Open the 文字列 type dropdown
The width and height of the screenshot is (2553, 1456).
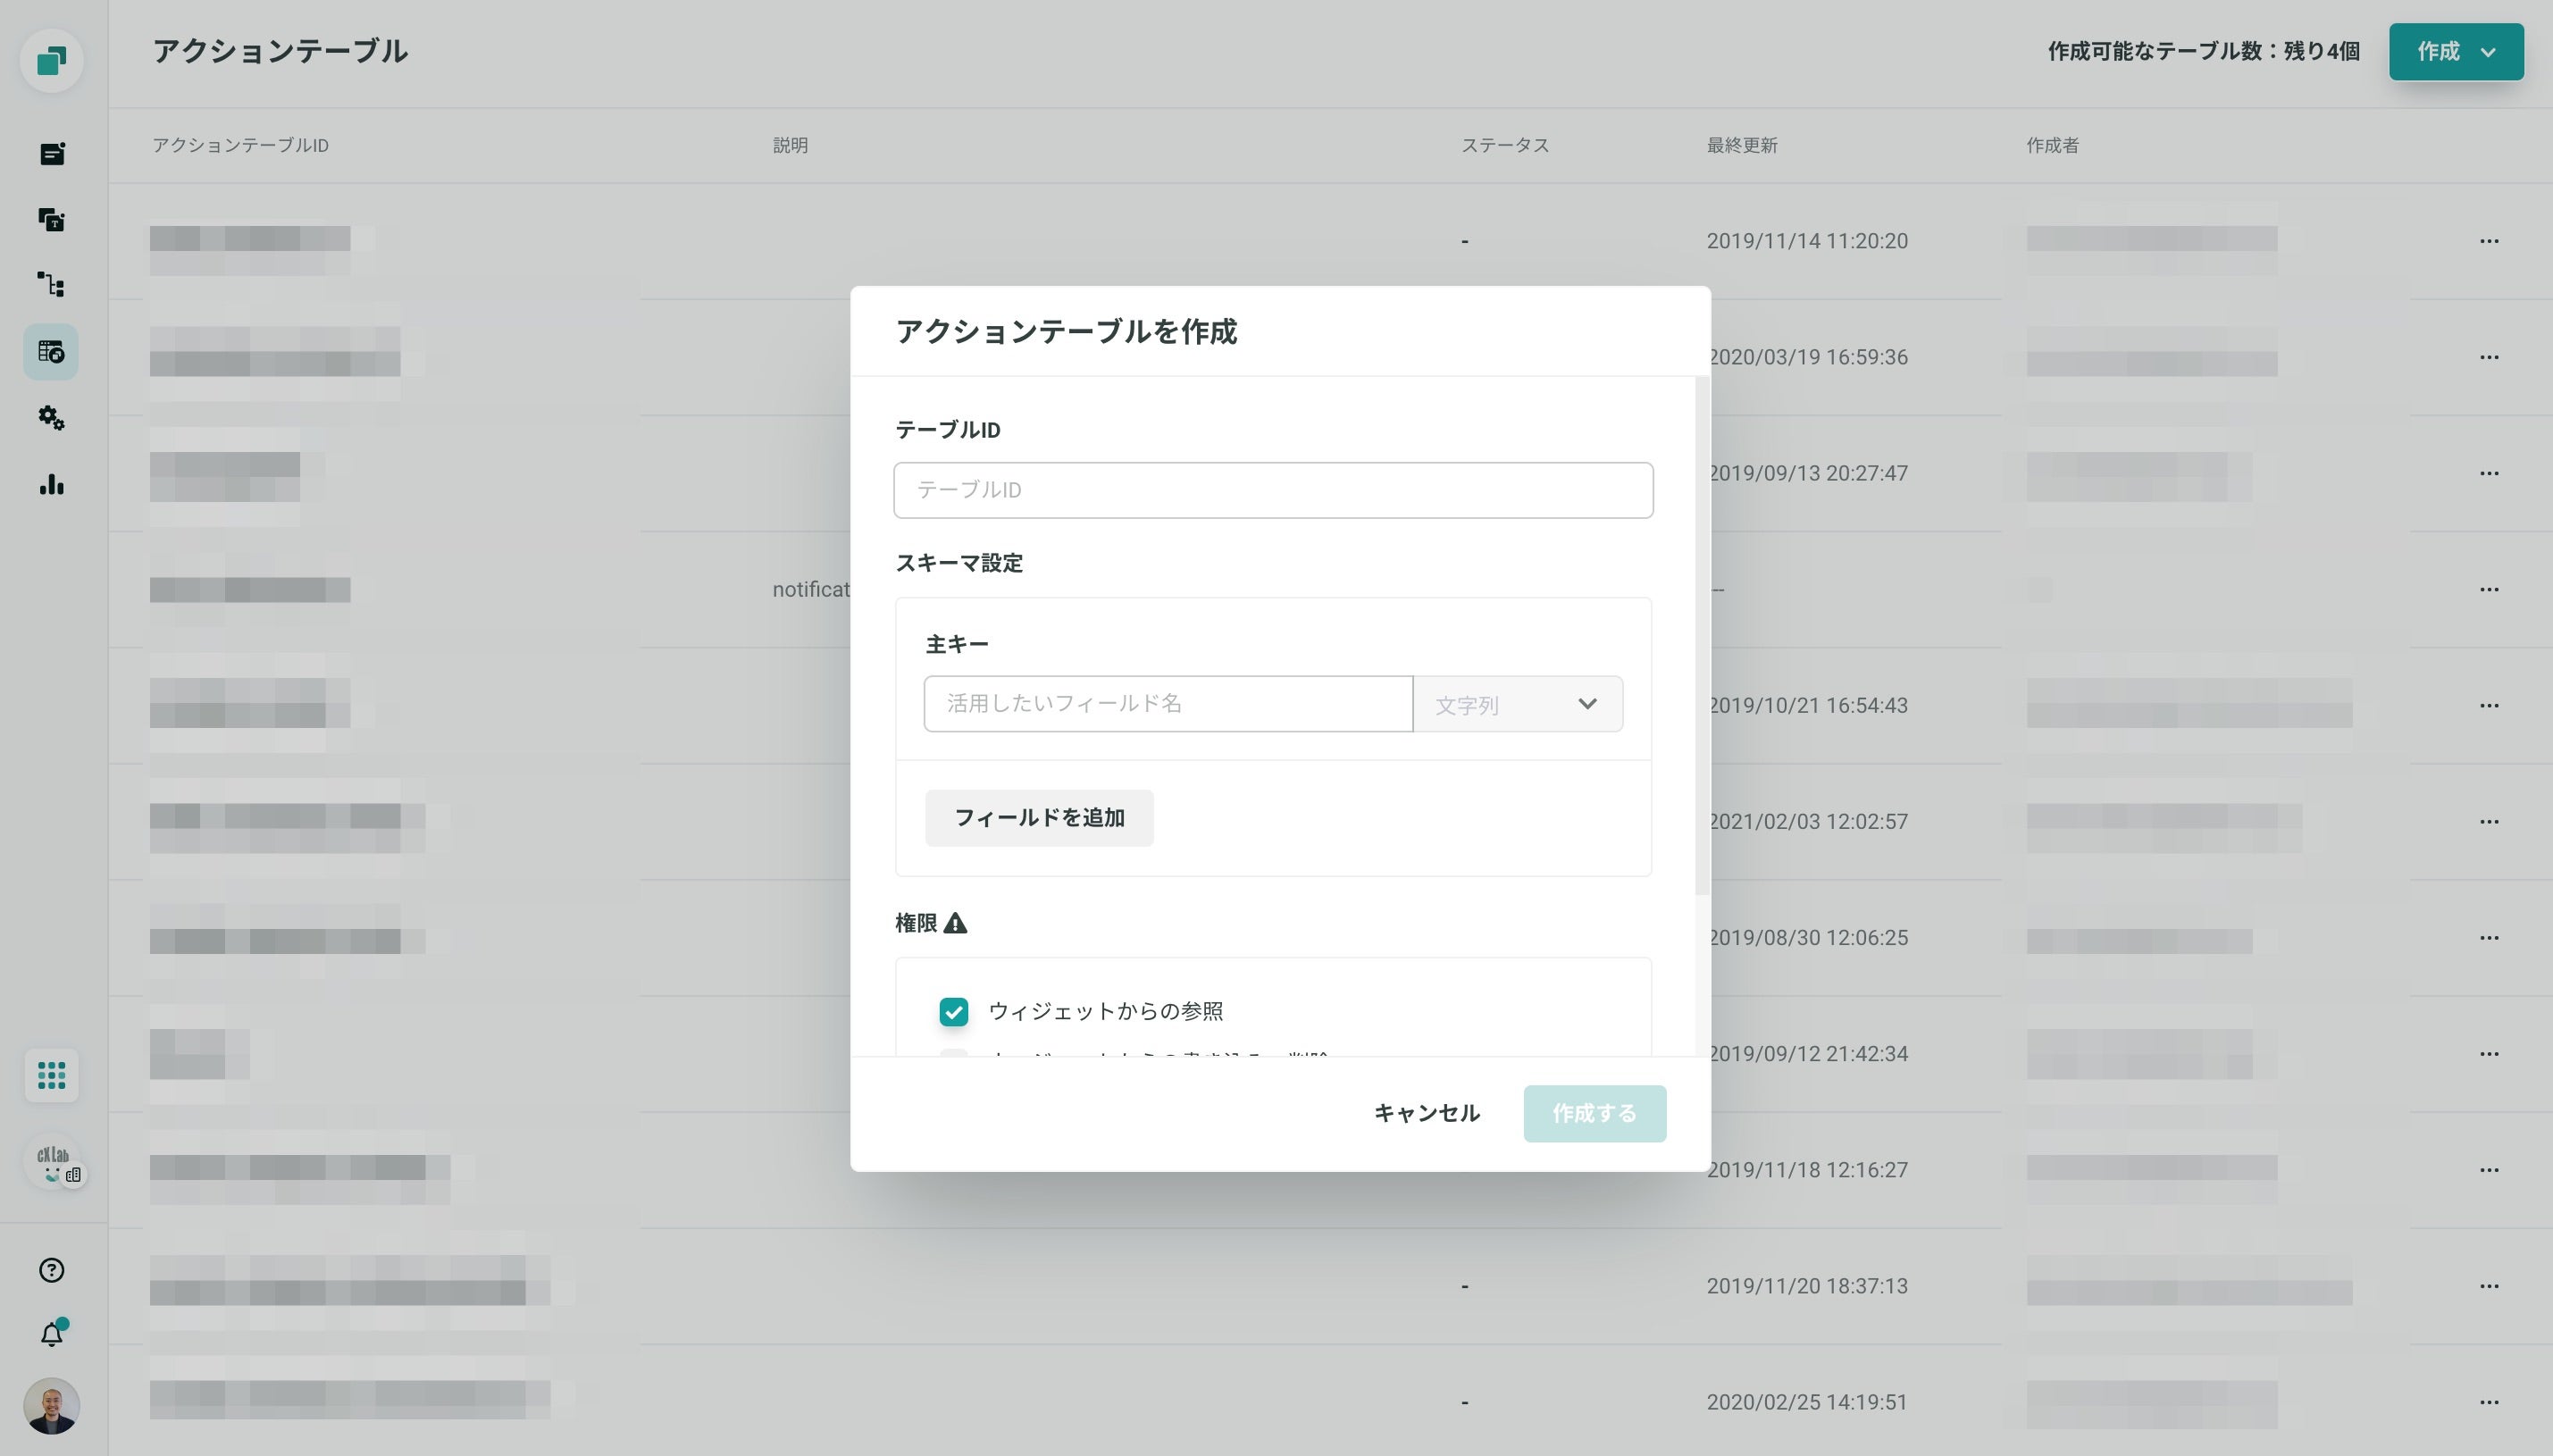click(1518, 704)
